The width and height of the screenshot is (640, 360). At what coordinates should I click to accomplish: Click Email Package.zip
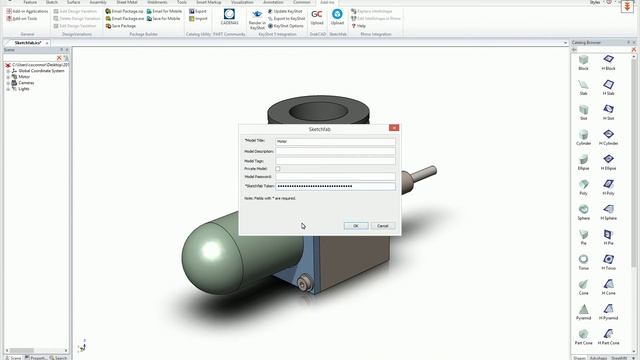[x=124, y=11]
